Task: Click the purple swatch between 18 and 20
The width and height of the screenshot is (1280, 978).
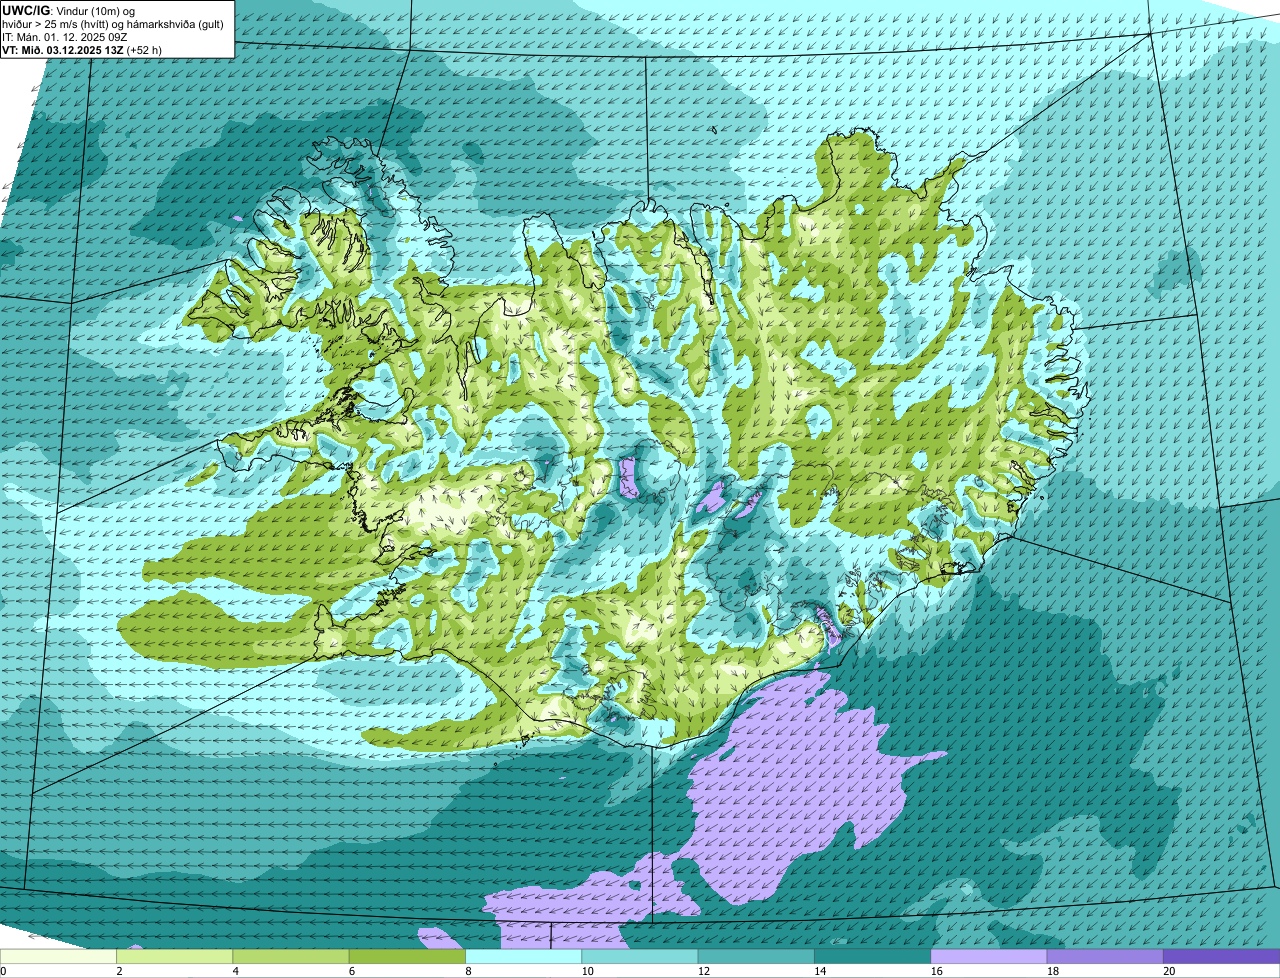Action: click(x=1105, y=957)
